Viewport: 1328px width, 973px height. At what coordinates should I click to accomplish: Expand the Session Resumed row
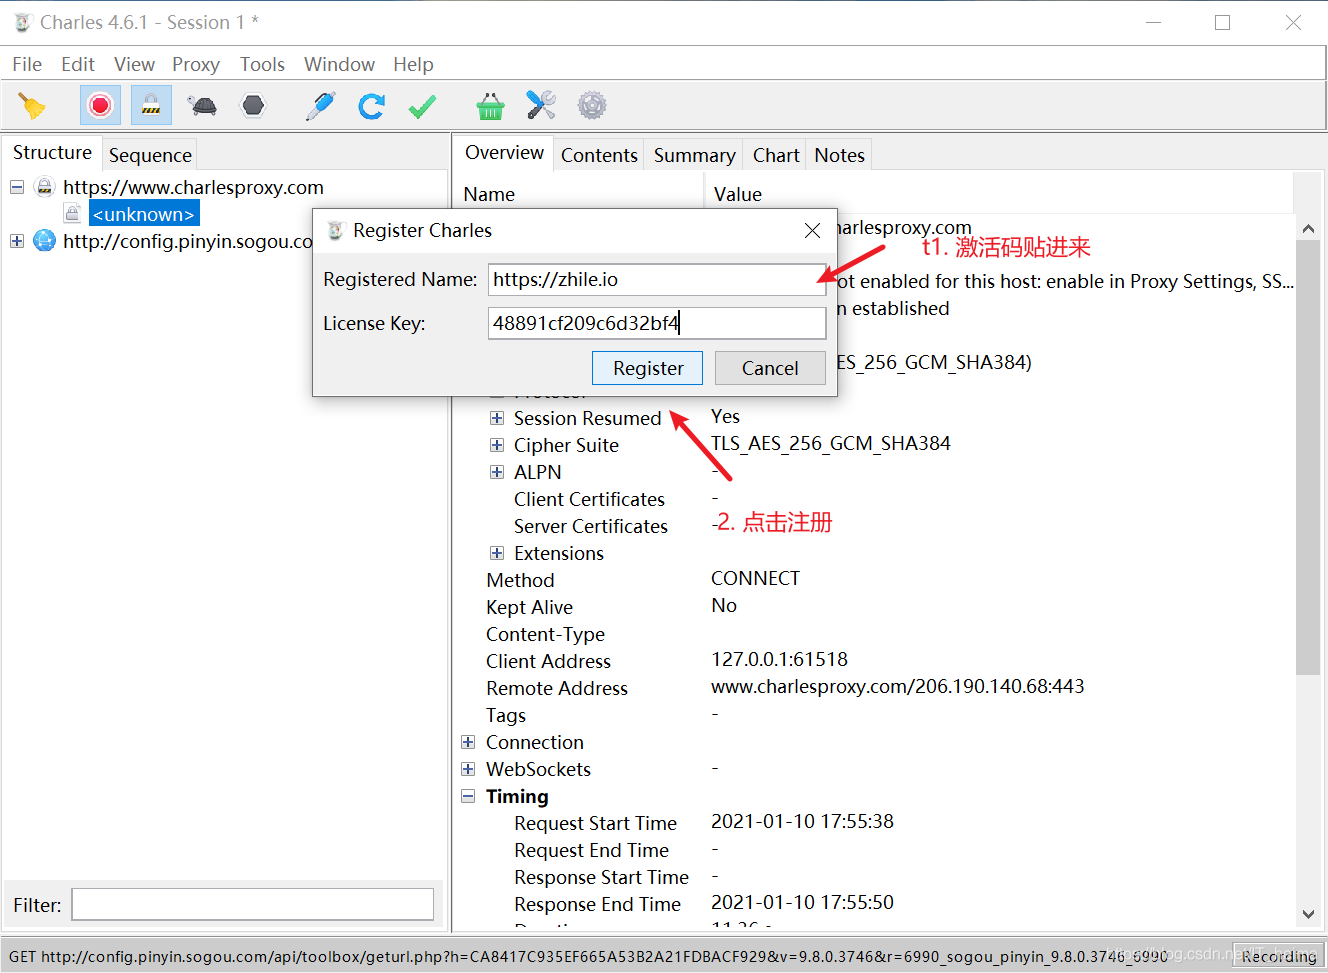tap(497, 418)
